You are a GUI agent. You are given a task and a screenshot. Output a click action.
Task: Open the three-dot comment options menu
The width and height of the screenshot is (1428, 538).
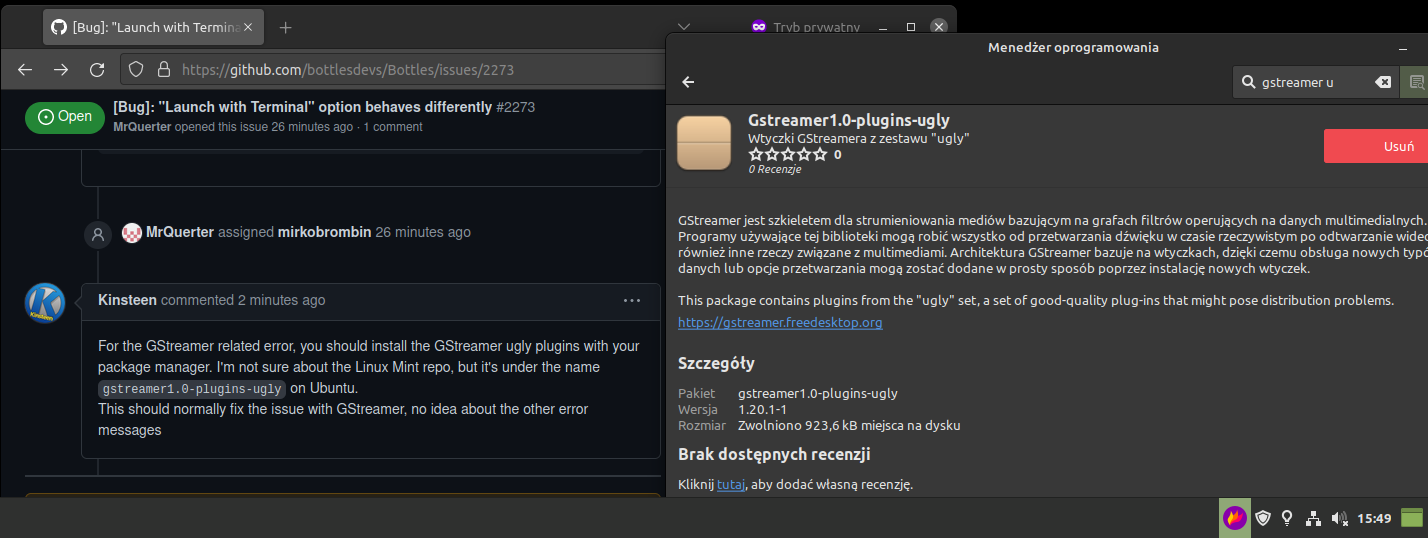pyautogui.click(x=632, y=300)
